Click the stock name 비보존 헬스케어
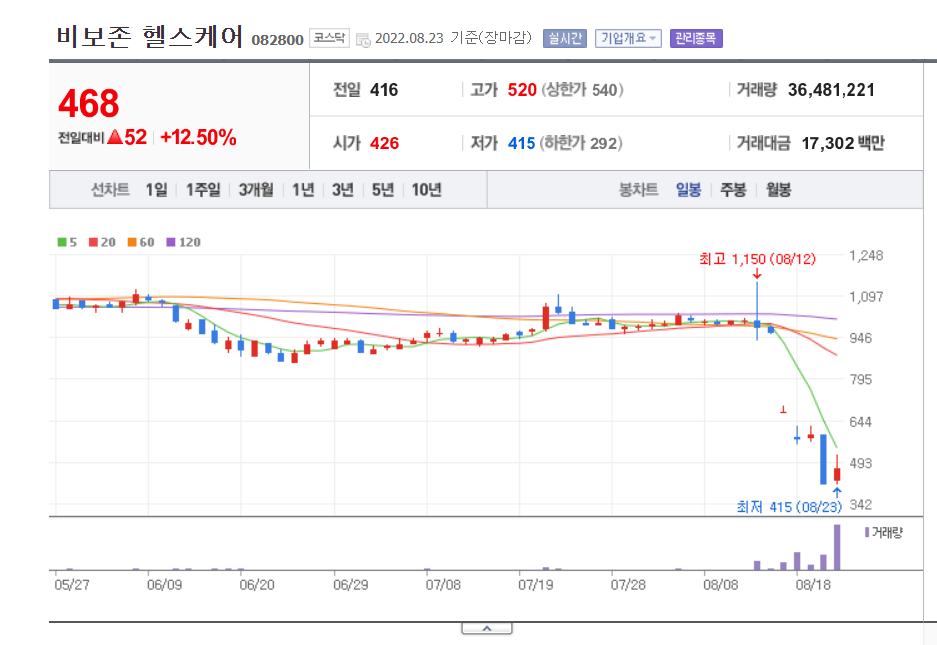The width and height of the screenshot is (937, 645). [x=149, y=36]
